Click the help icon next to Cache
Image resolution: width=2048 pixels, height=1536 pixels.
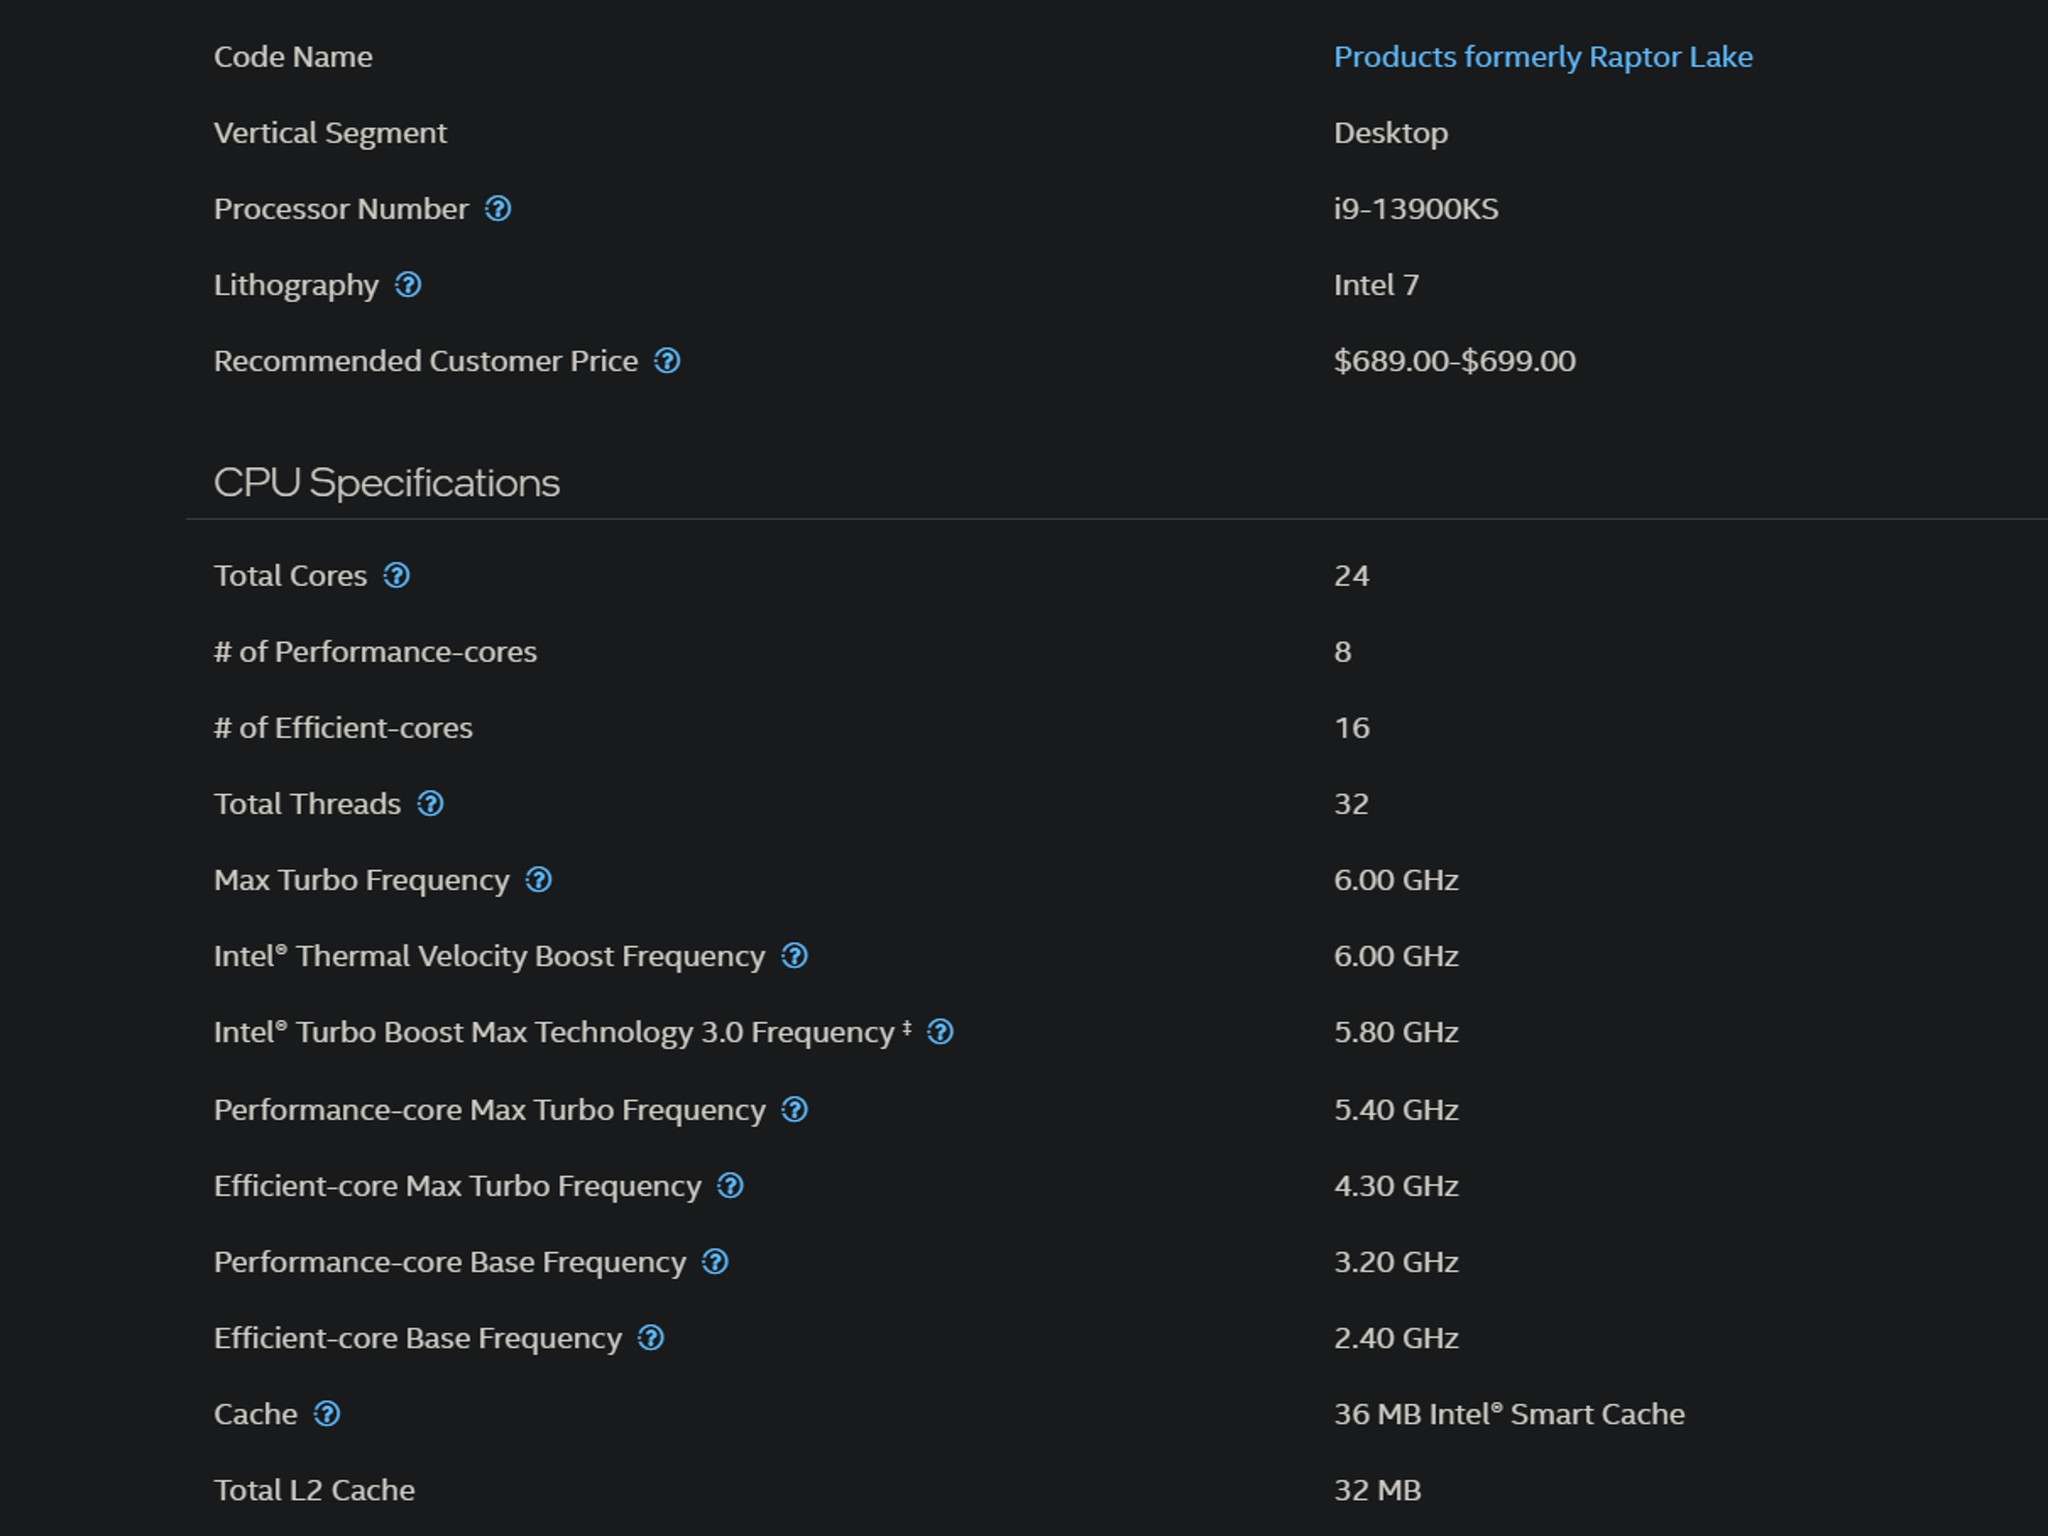[327, 1414]
